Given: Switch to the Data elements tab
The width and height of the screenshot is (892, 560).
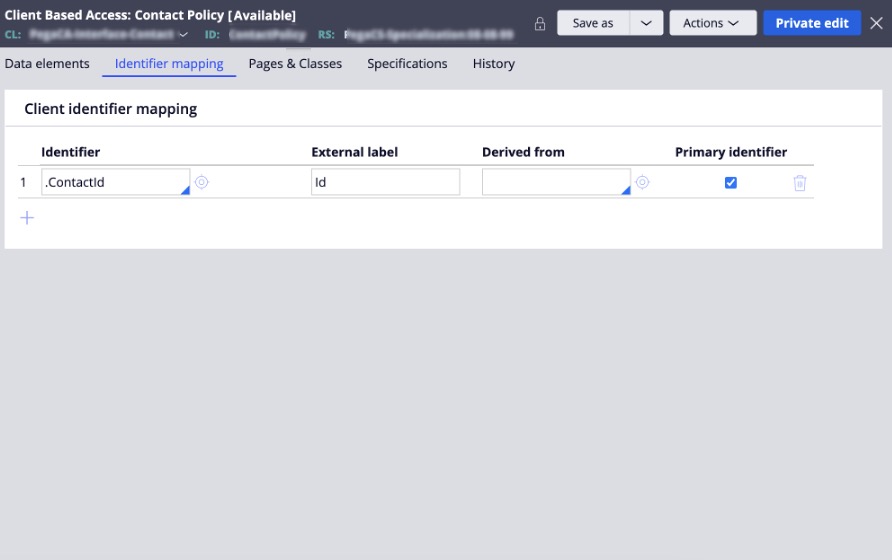Looking at the screenshot, I should (47, 63).
